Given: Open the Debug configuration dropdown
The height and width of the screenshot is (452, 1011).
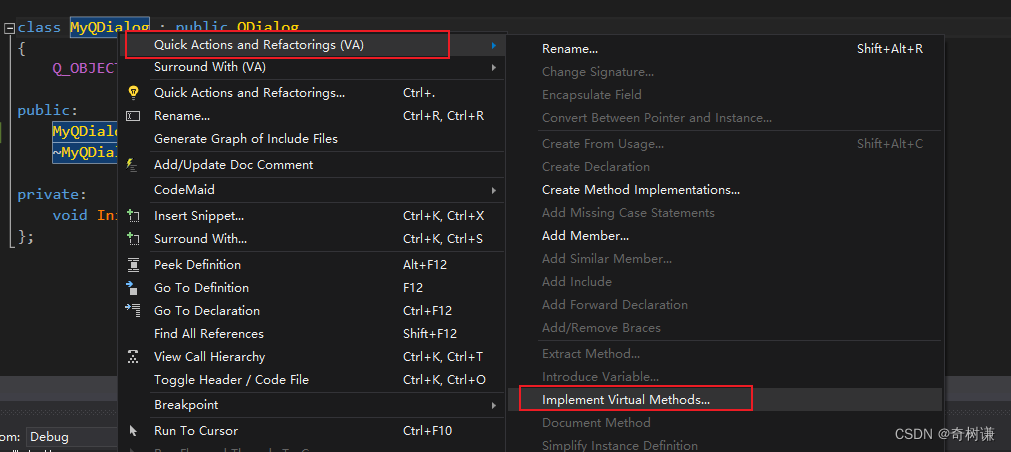Looking at the screenshot, I should [x=72, y=437].
